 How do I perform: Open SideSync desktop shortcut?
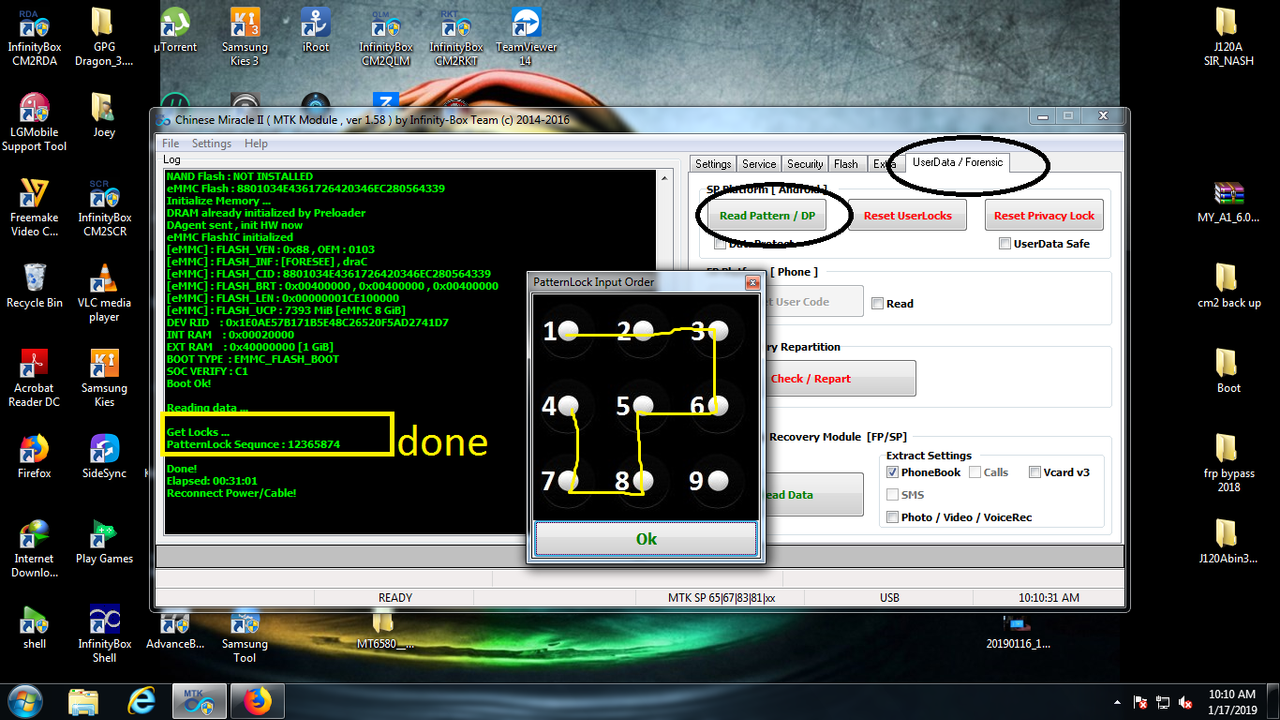104,456
